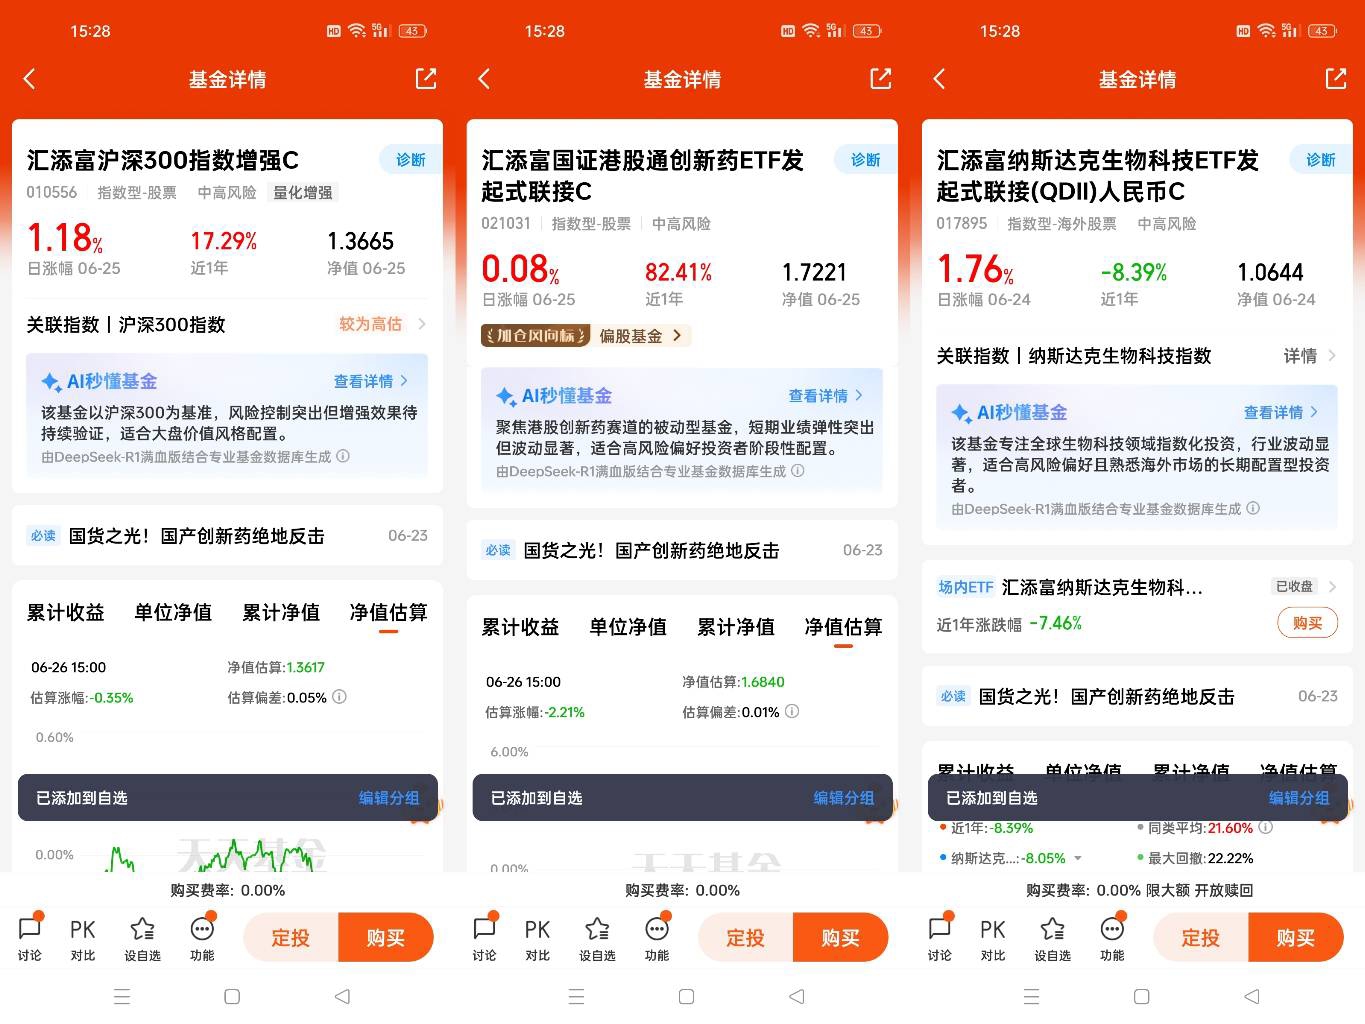
Task: Tap 设自选 star in 沪深300 fund panel
Action: coord(142,938)
